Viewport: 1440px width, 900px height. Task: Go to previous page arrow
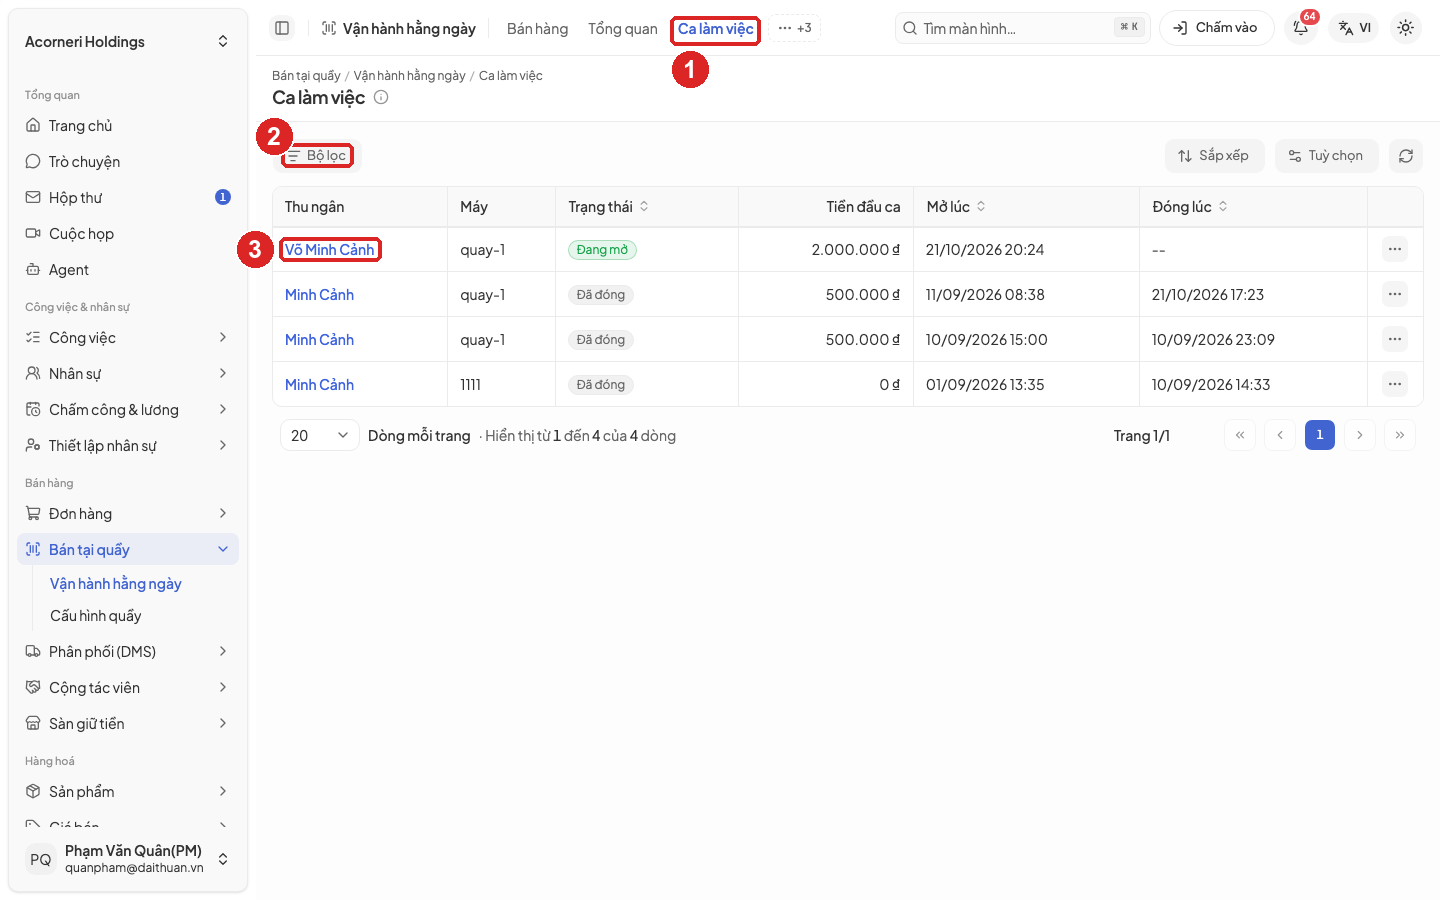[x=1280, y=435]
